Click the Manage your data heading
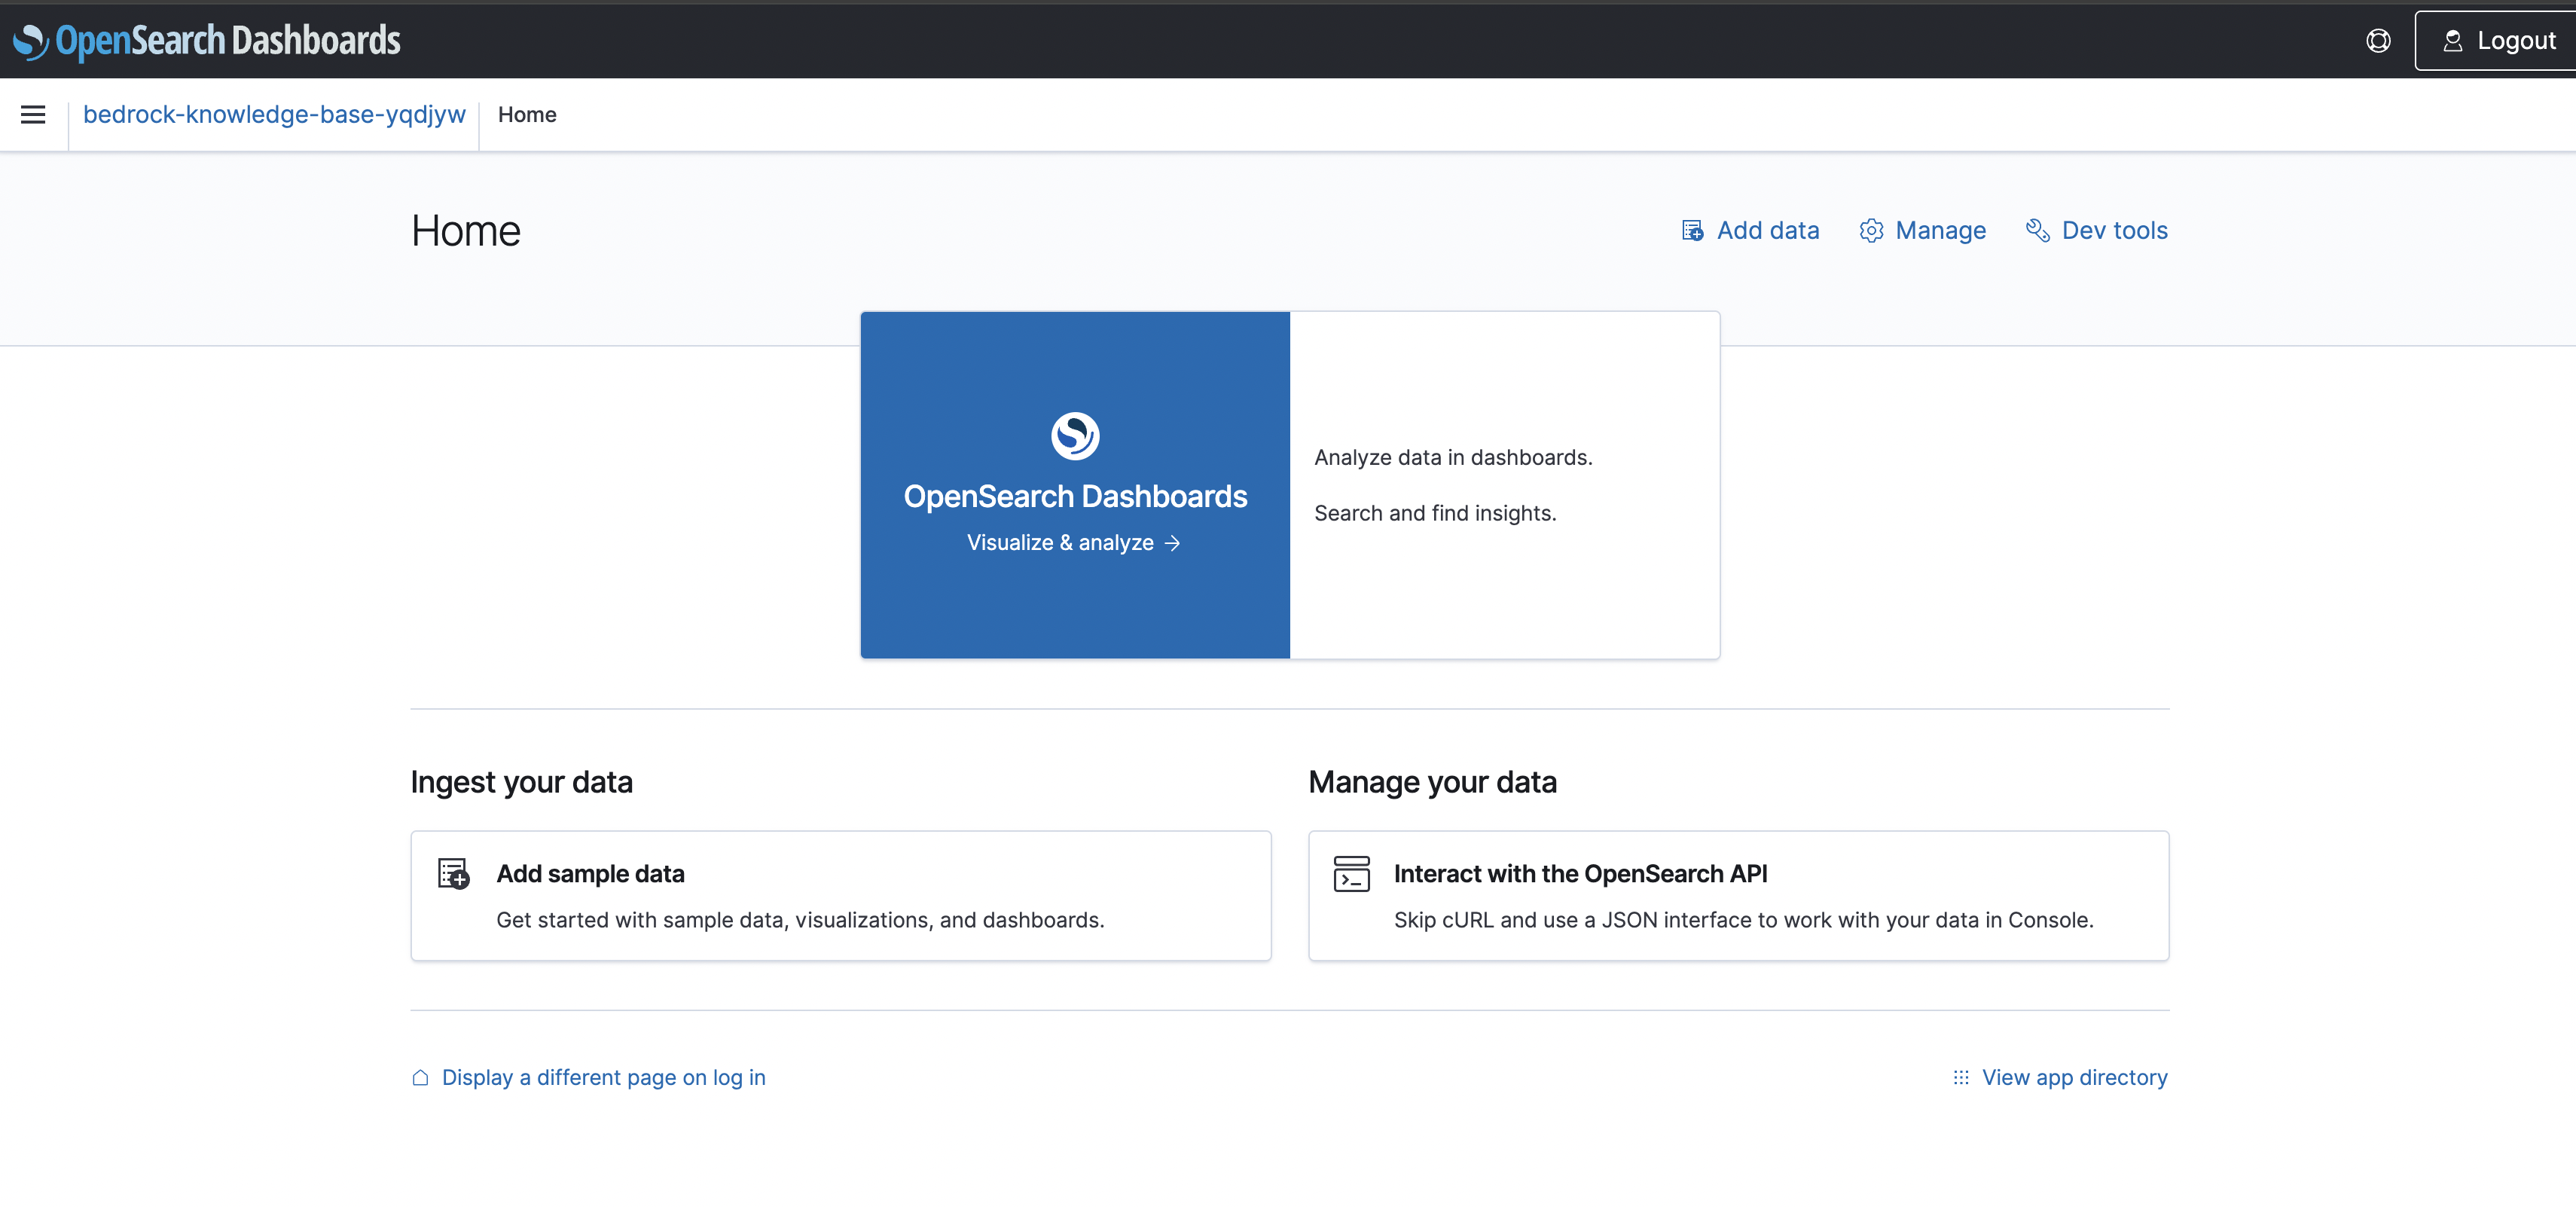2576x1207 pixels. pos(1432,782)
